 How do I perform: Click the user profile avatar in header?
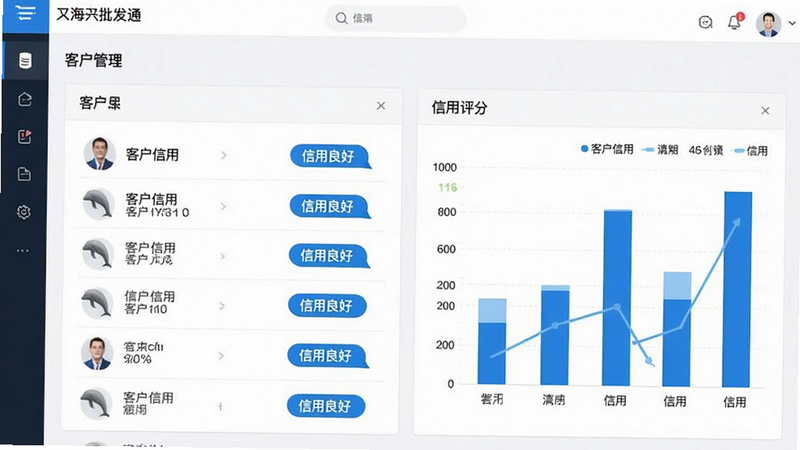click(768, 24)
